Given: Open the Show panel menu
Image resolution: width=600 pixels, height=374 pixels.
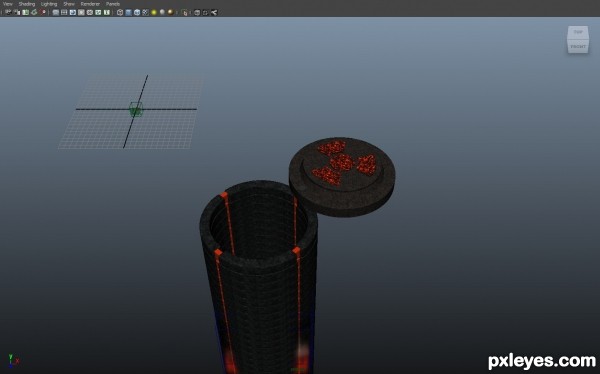Looking at the screenshot, I should click(69, 4).
